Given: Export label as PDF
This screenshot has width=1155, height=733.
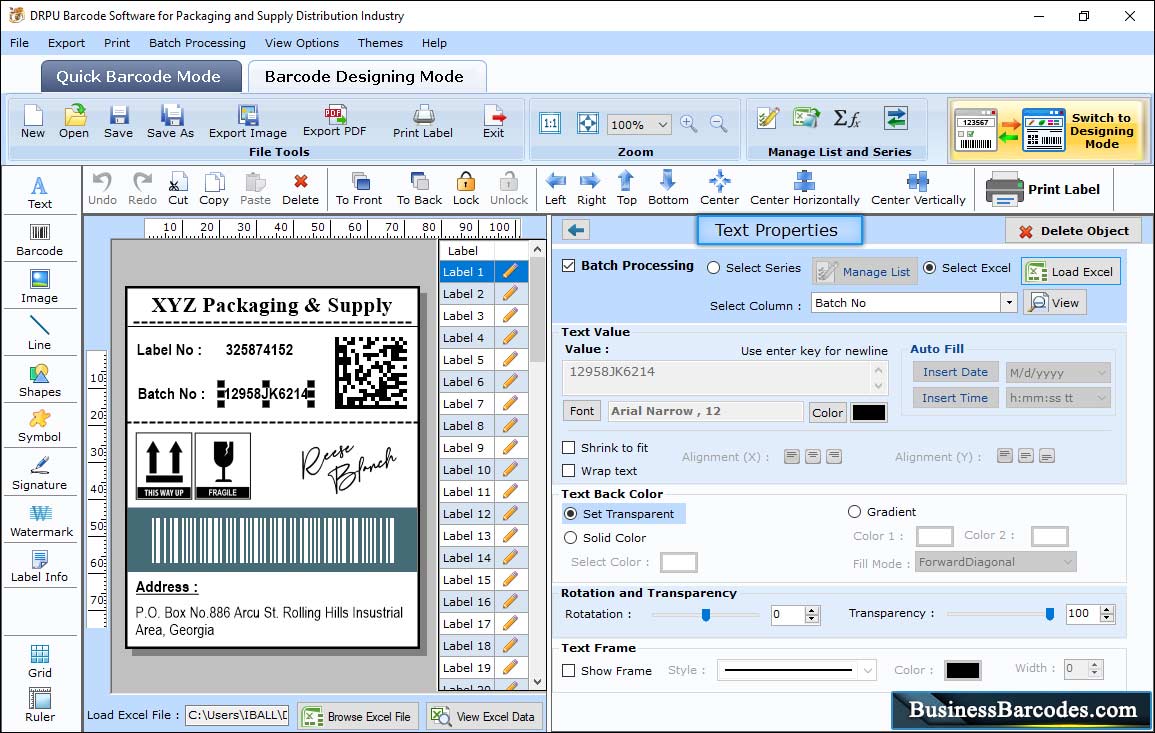Looking at the screenshot, I should point(334,121).
